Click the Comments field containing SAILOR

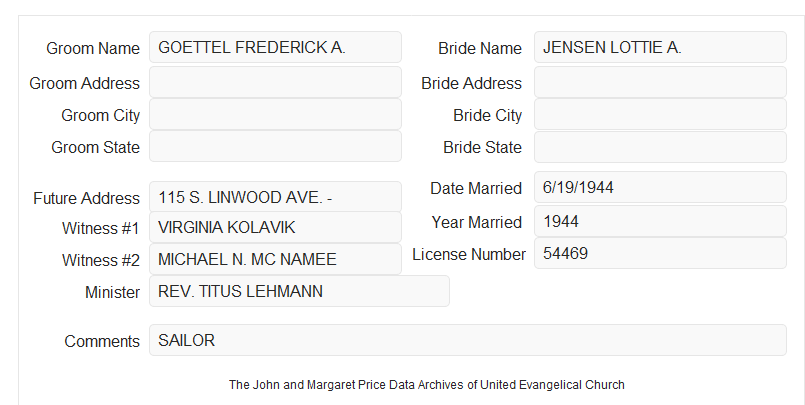tap(468, 340)
